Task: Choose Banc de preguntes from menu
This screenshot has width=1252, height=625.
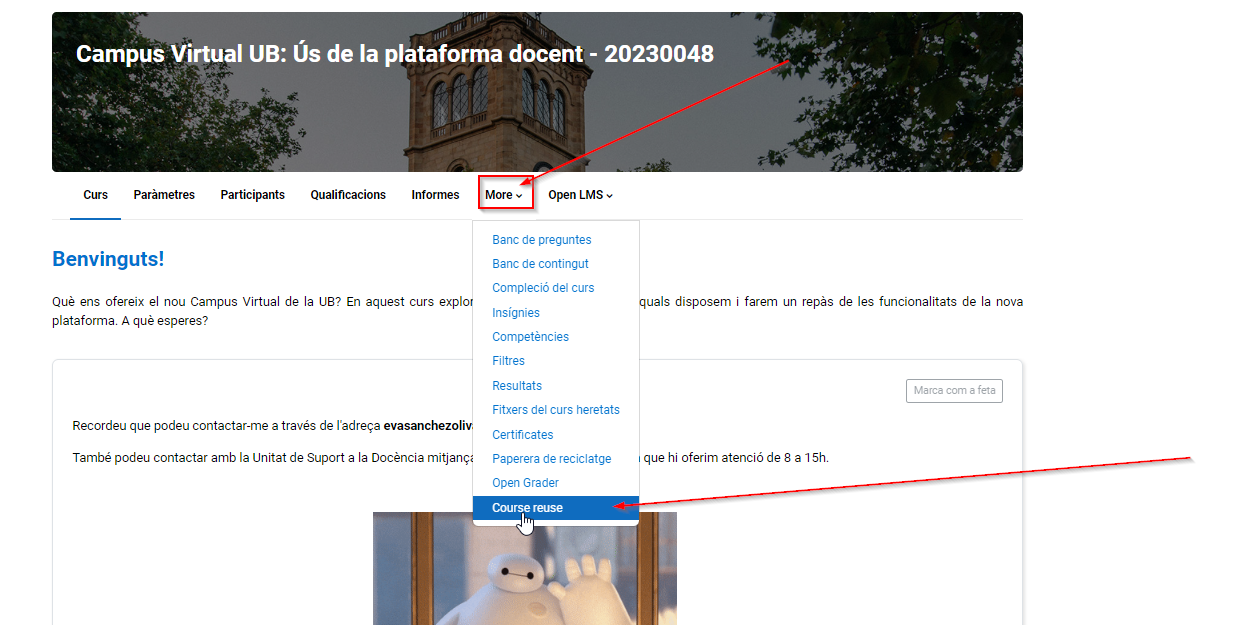Action: point(541,240)
